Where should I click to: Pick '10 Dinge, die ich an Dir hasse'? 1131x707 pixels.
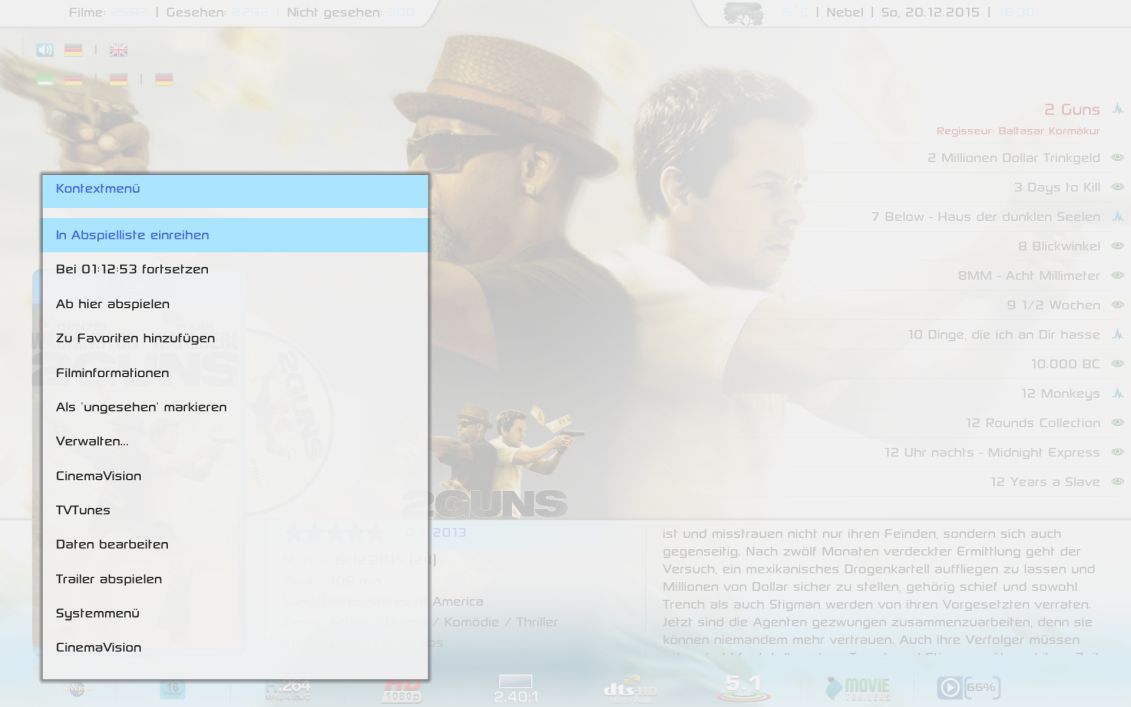[x=1003, y=335]
